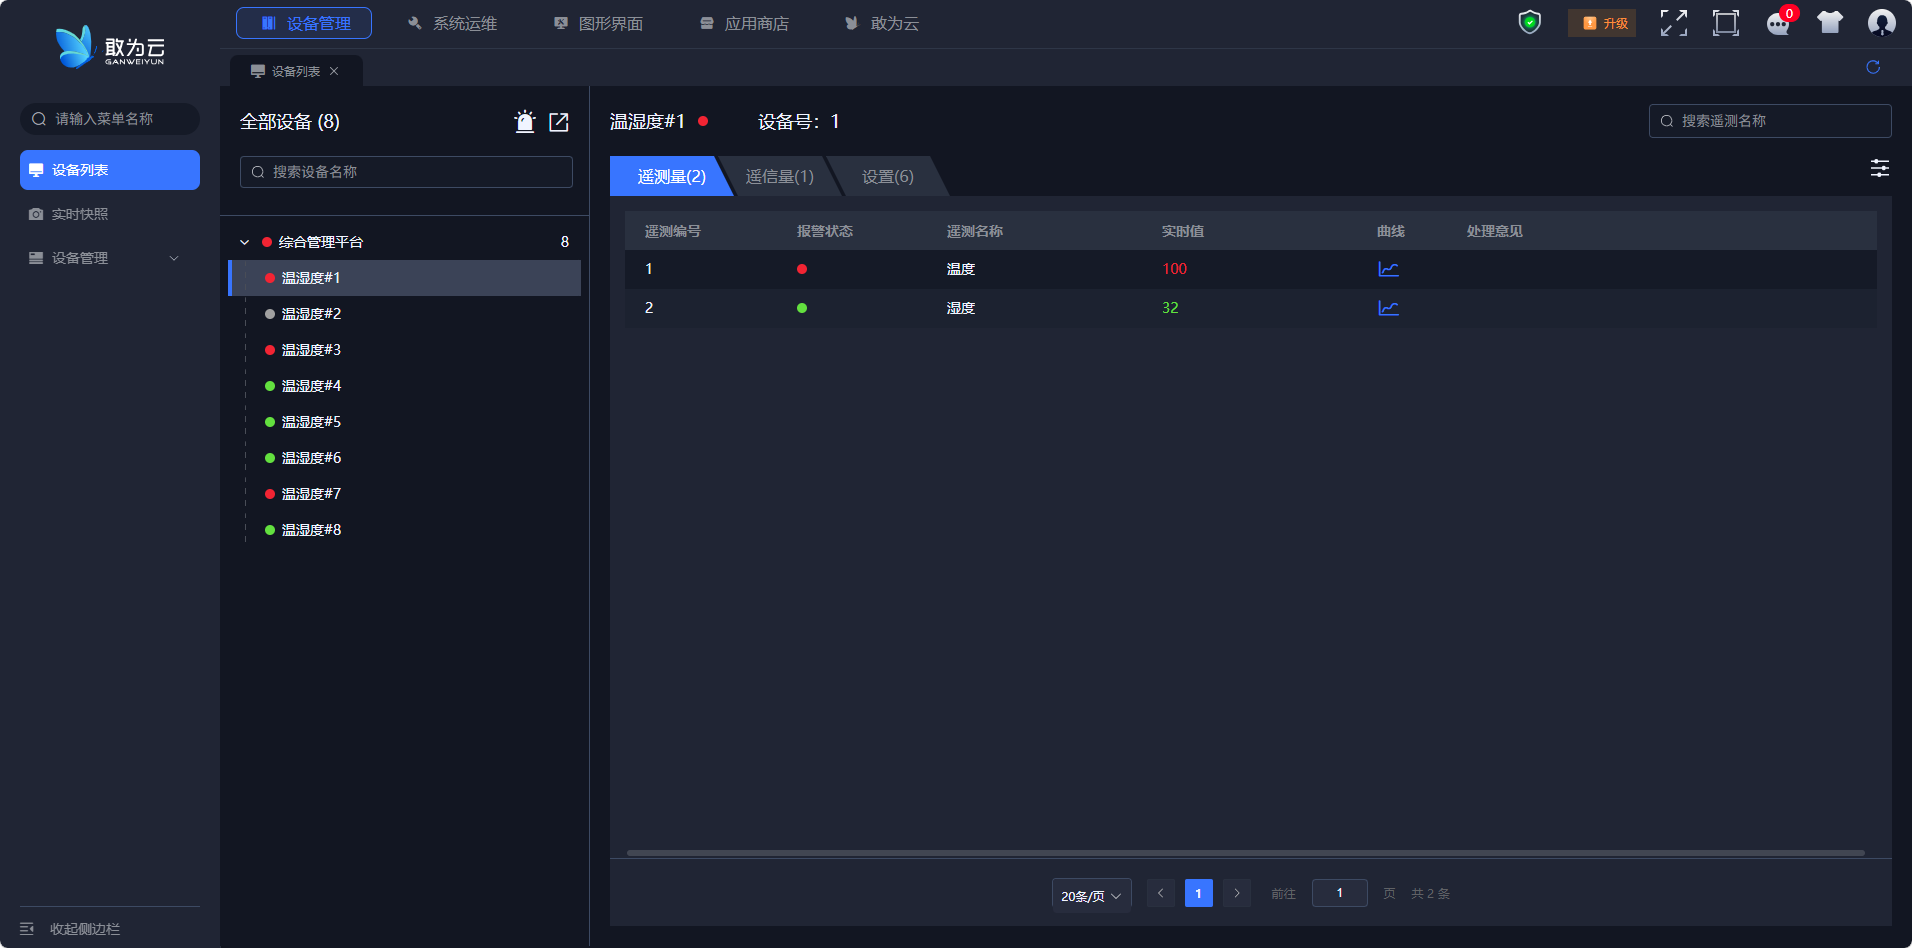Focus the 搜索遥测名称 search field

[x=1770, y=121]
